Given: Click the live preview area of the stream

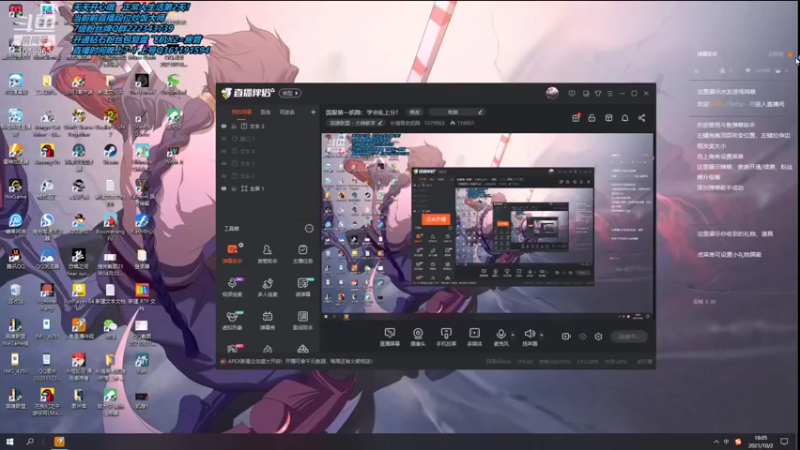Looking at the screenshot, I should (x=487, y=227).
